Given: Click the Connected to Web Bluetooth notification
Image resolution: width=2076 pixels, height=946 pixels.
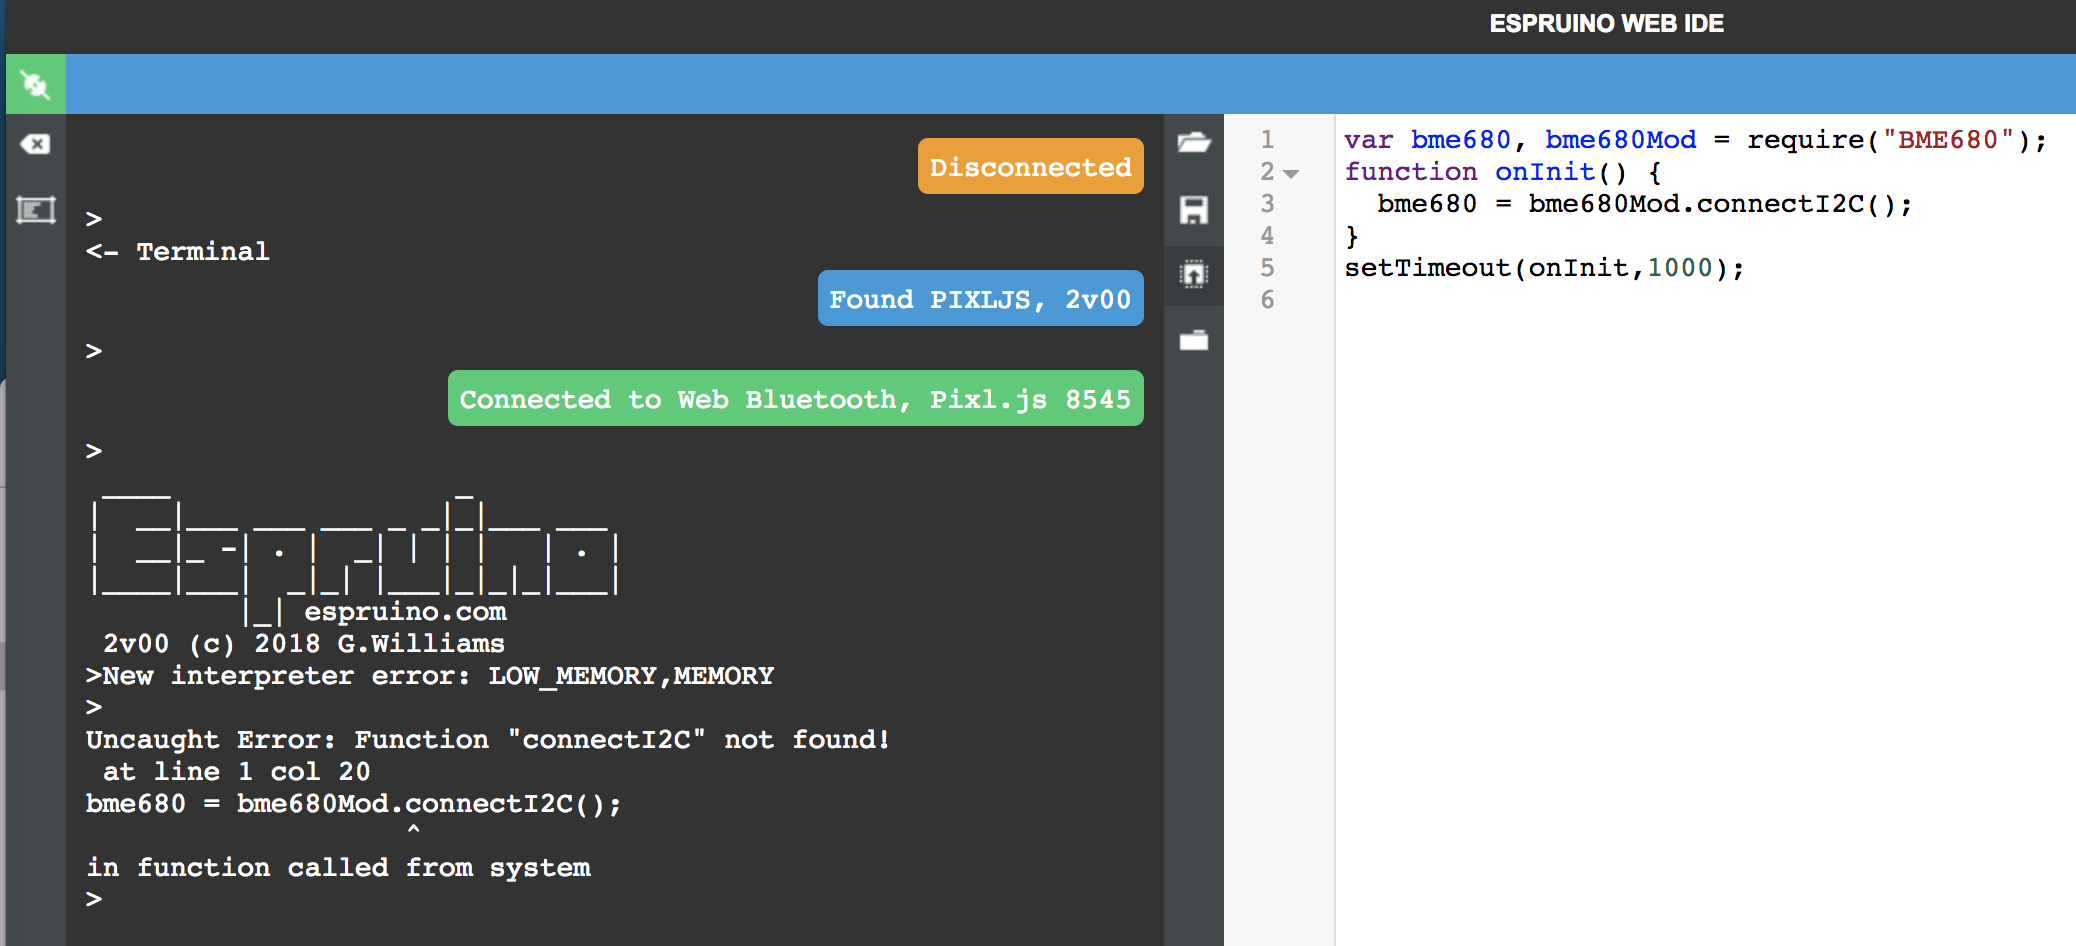Looking at the screenshot, I should (796, 398).
